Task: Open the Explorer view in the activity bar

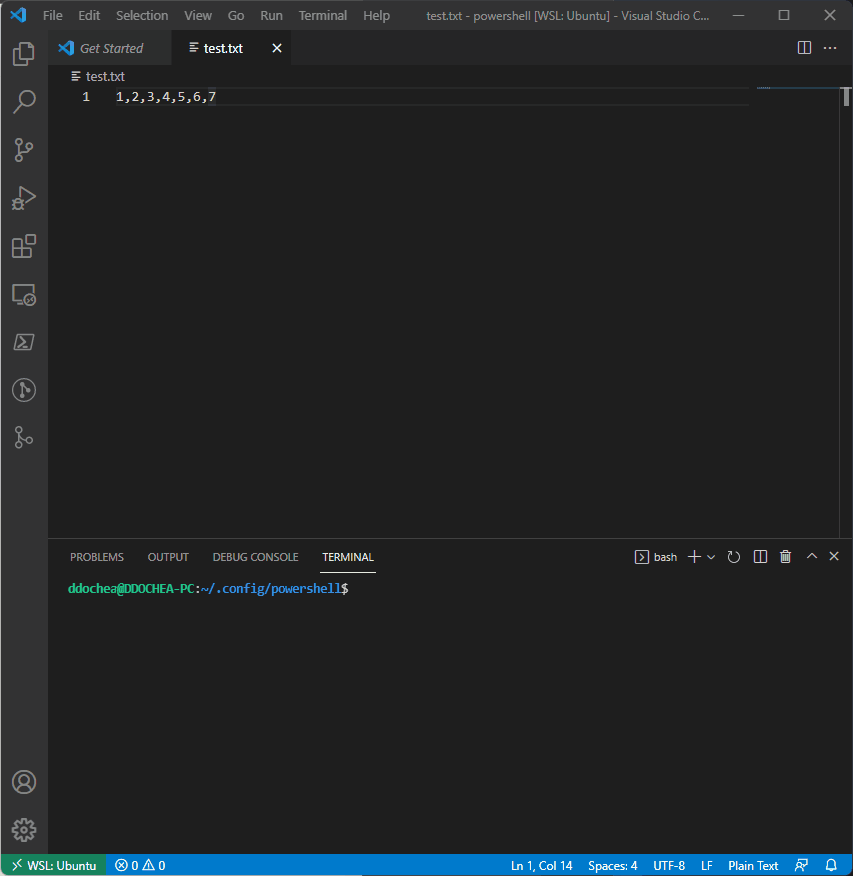Action: coord(24,54)
